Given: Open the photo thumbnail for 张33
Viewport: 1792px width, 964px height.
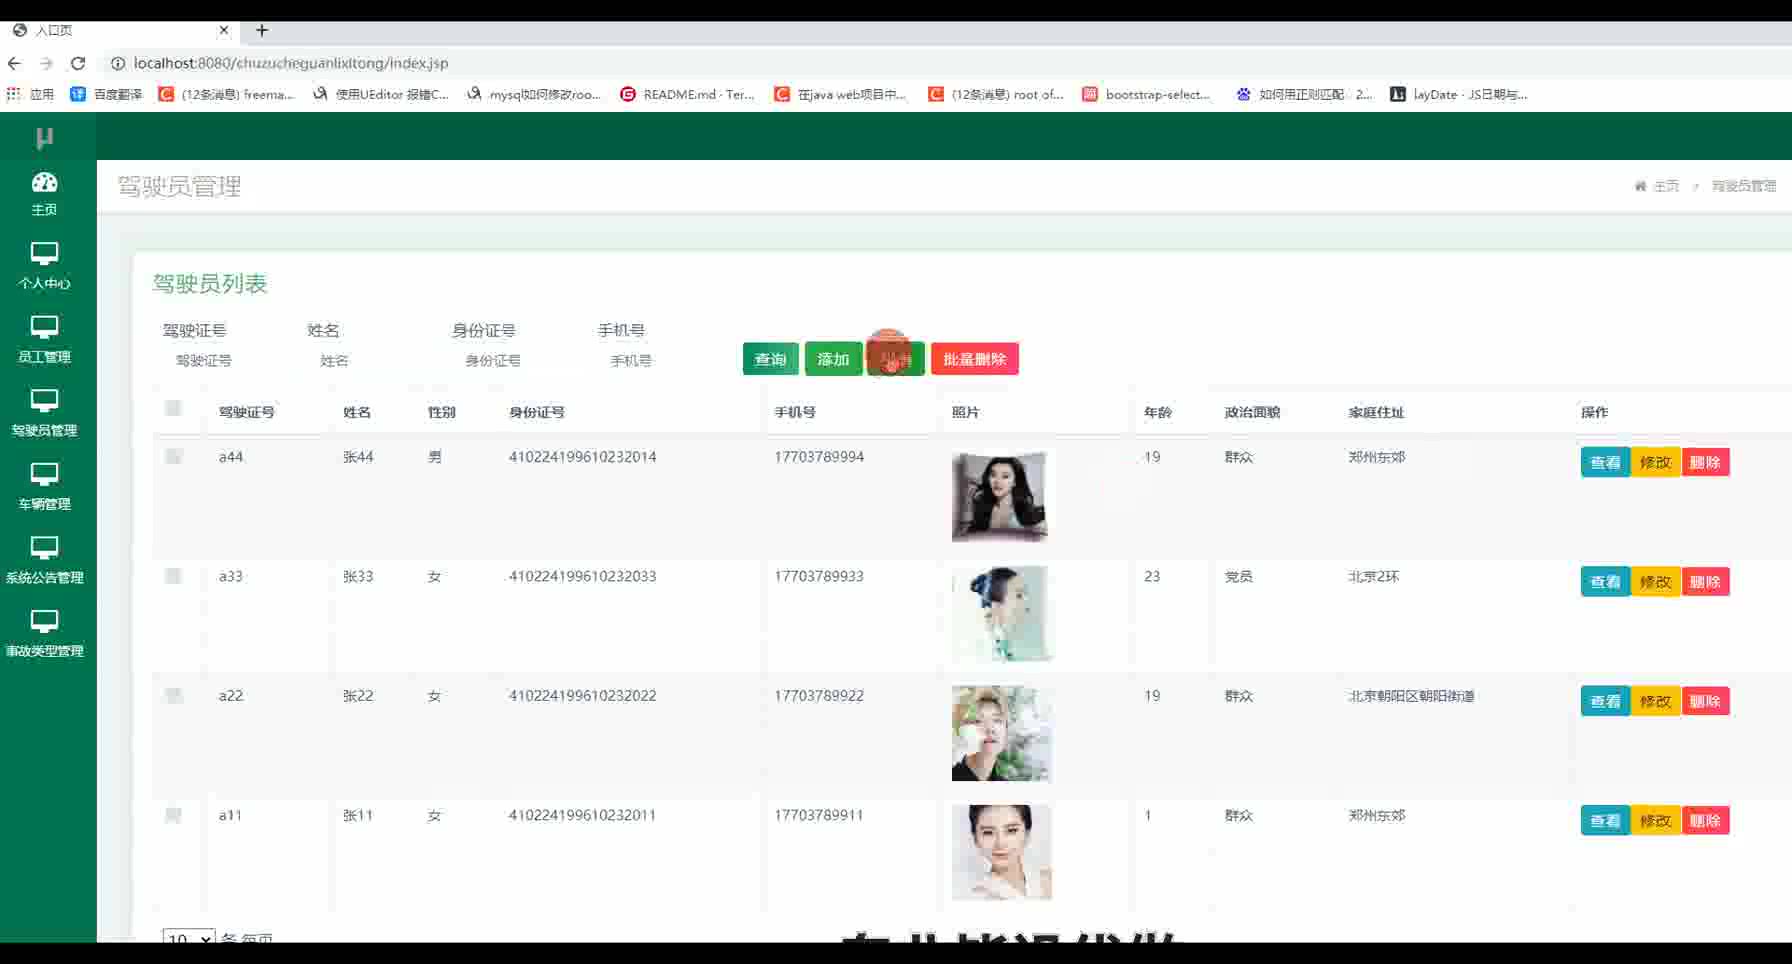Looking at the screenshot, I should [x=1001, y=613].
